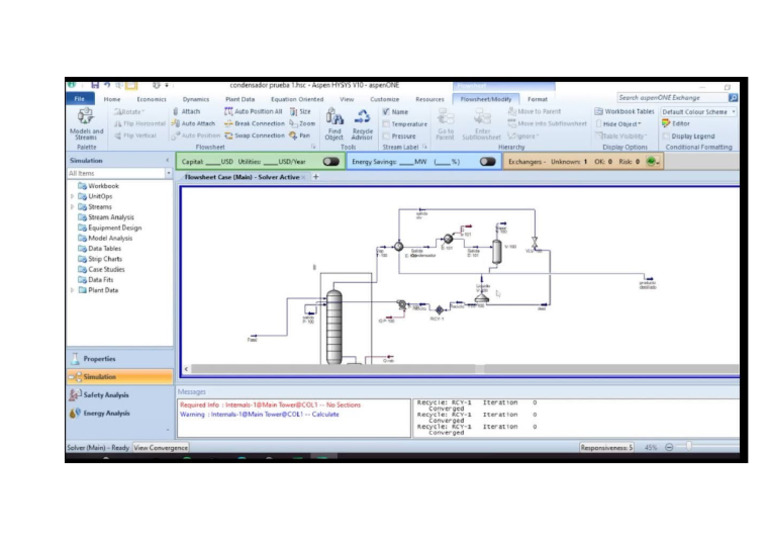Screen dimensions: 768x543
Task: Open the Models and Streams palette
Action: point(86,123)
